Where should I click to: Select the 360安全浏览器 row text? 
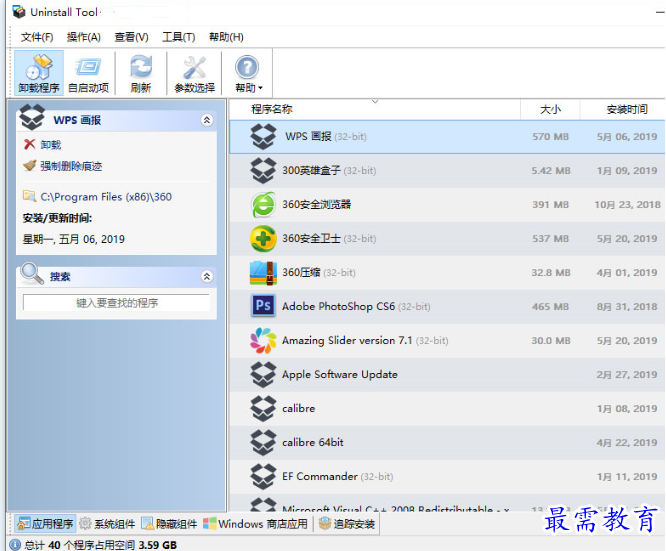[316, 204]
